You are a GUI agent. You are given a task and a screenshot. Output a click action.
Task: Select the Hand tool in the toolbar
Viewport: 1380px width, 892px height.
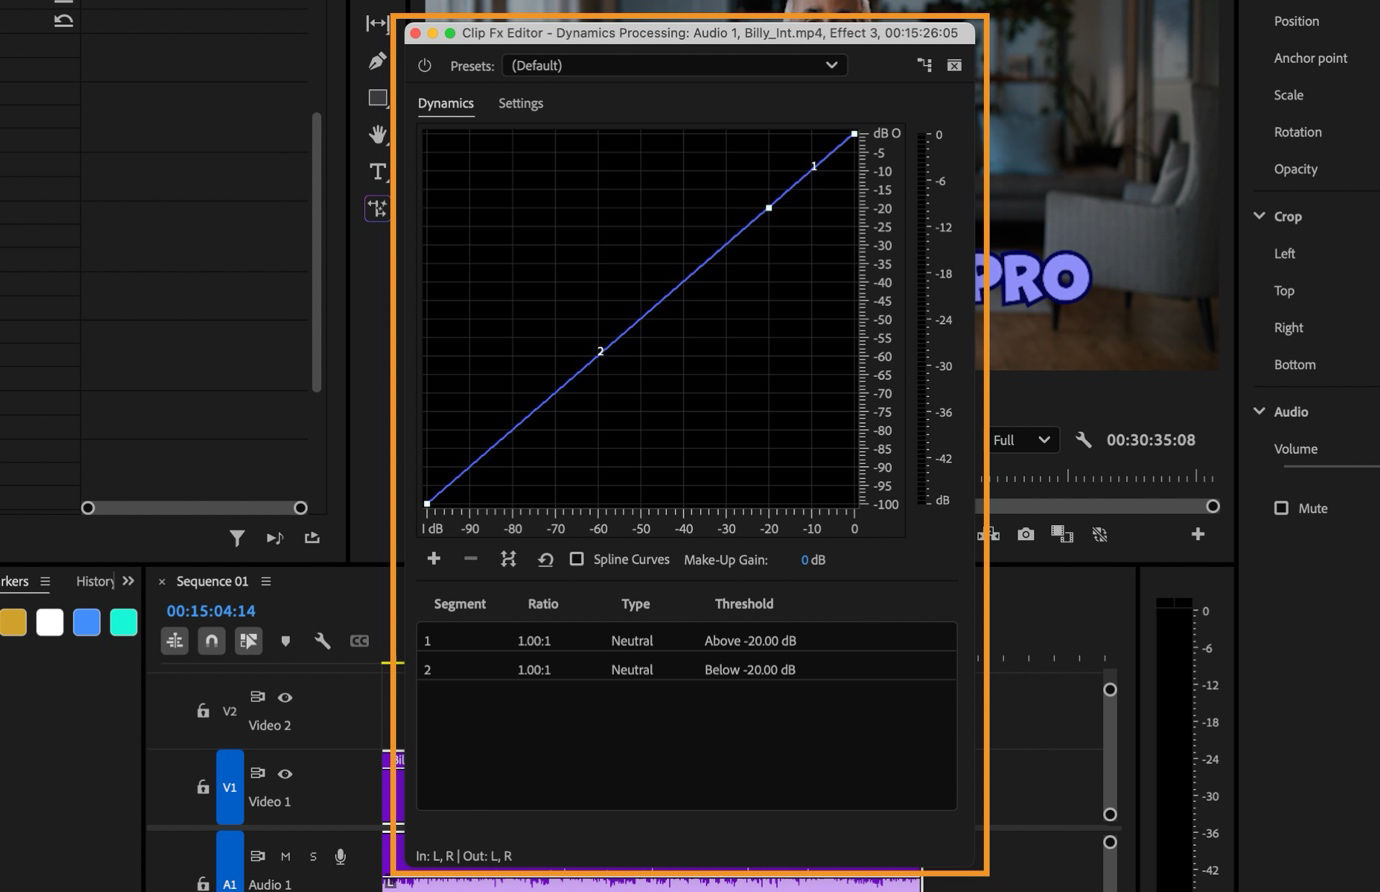[x=377, y=134]
